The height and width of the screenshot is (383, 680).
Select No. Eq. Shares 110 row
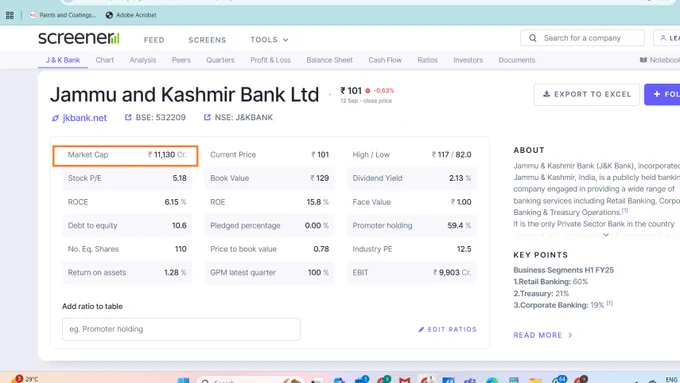[127, 249]
